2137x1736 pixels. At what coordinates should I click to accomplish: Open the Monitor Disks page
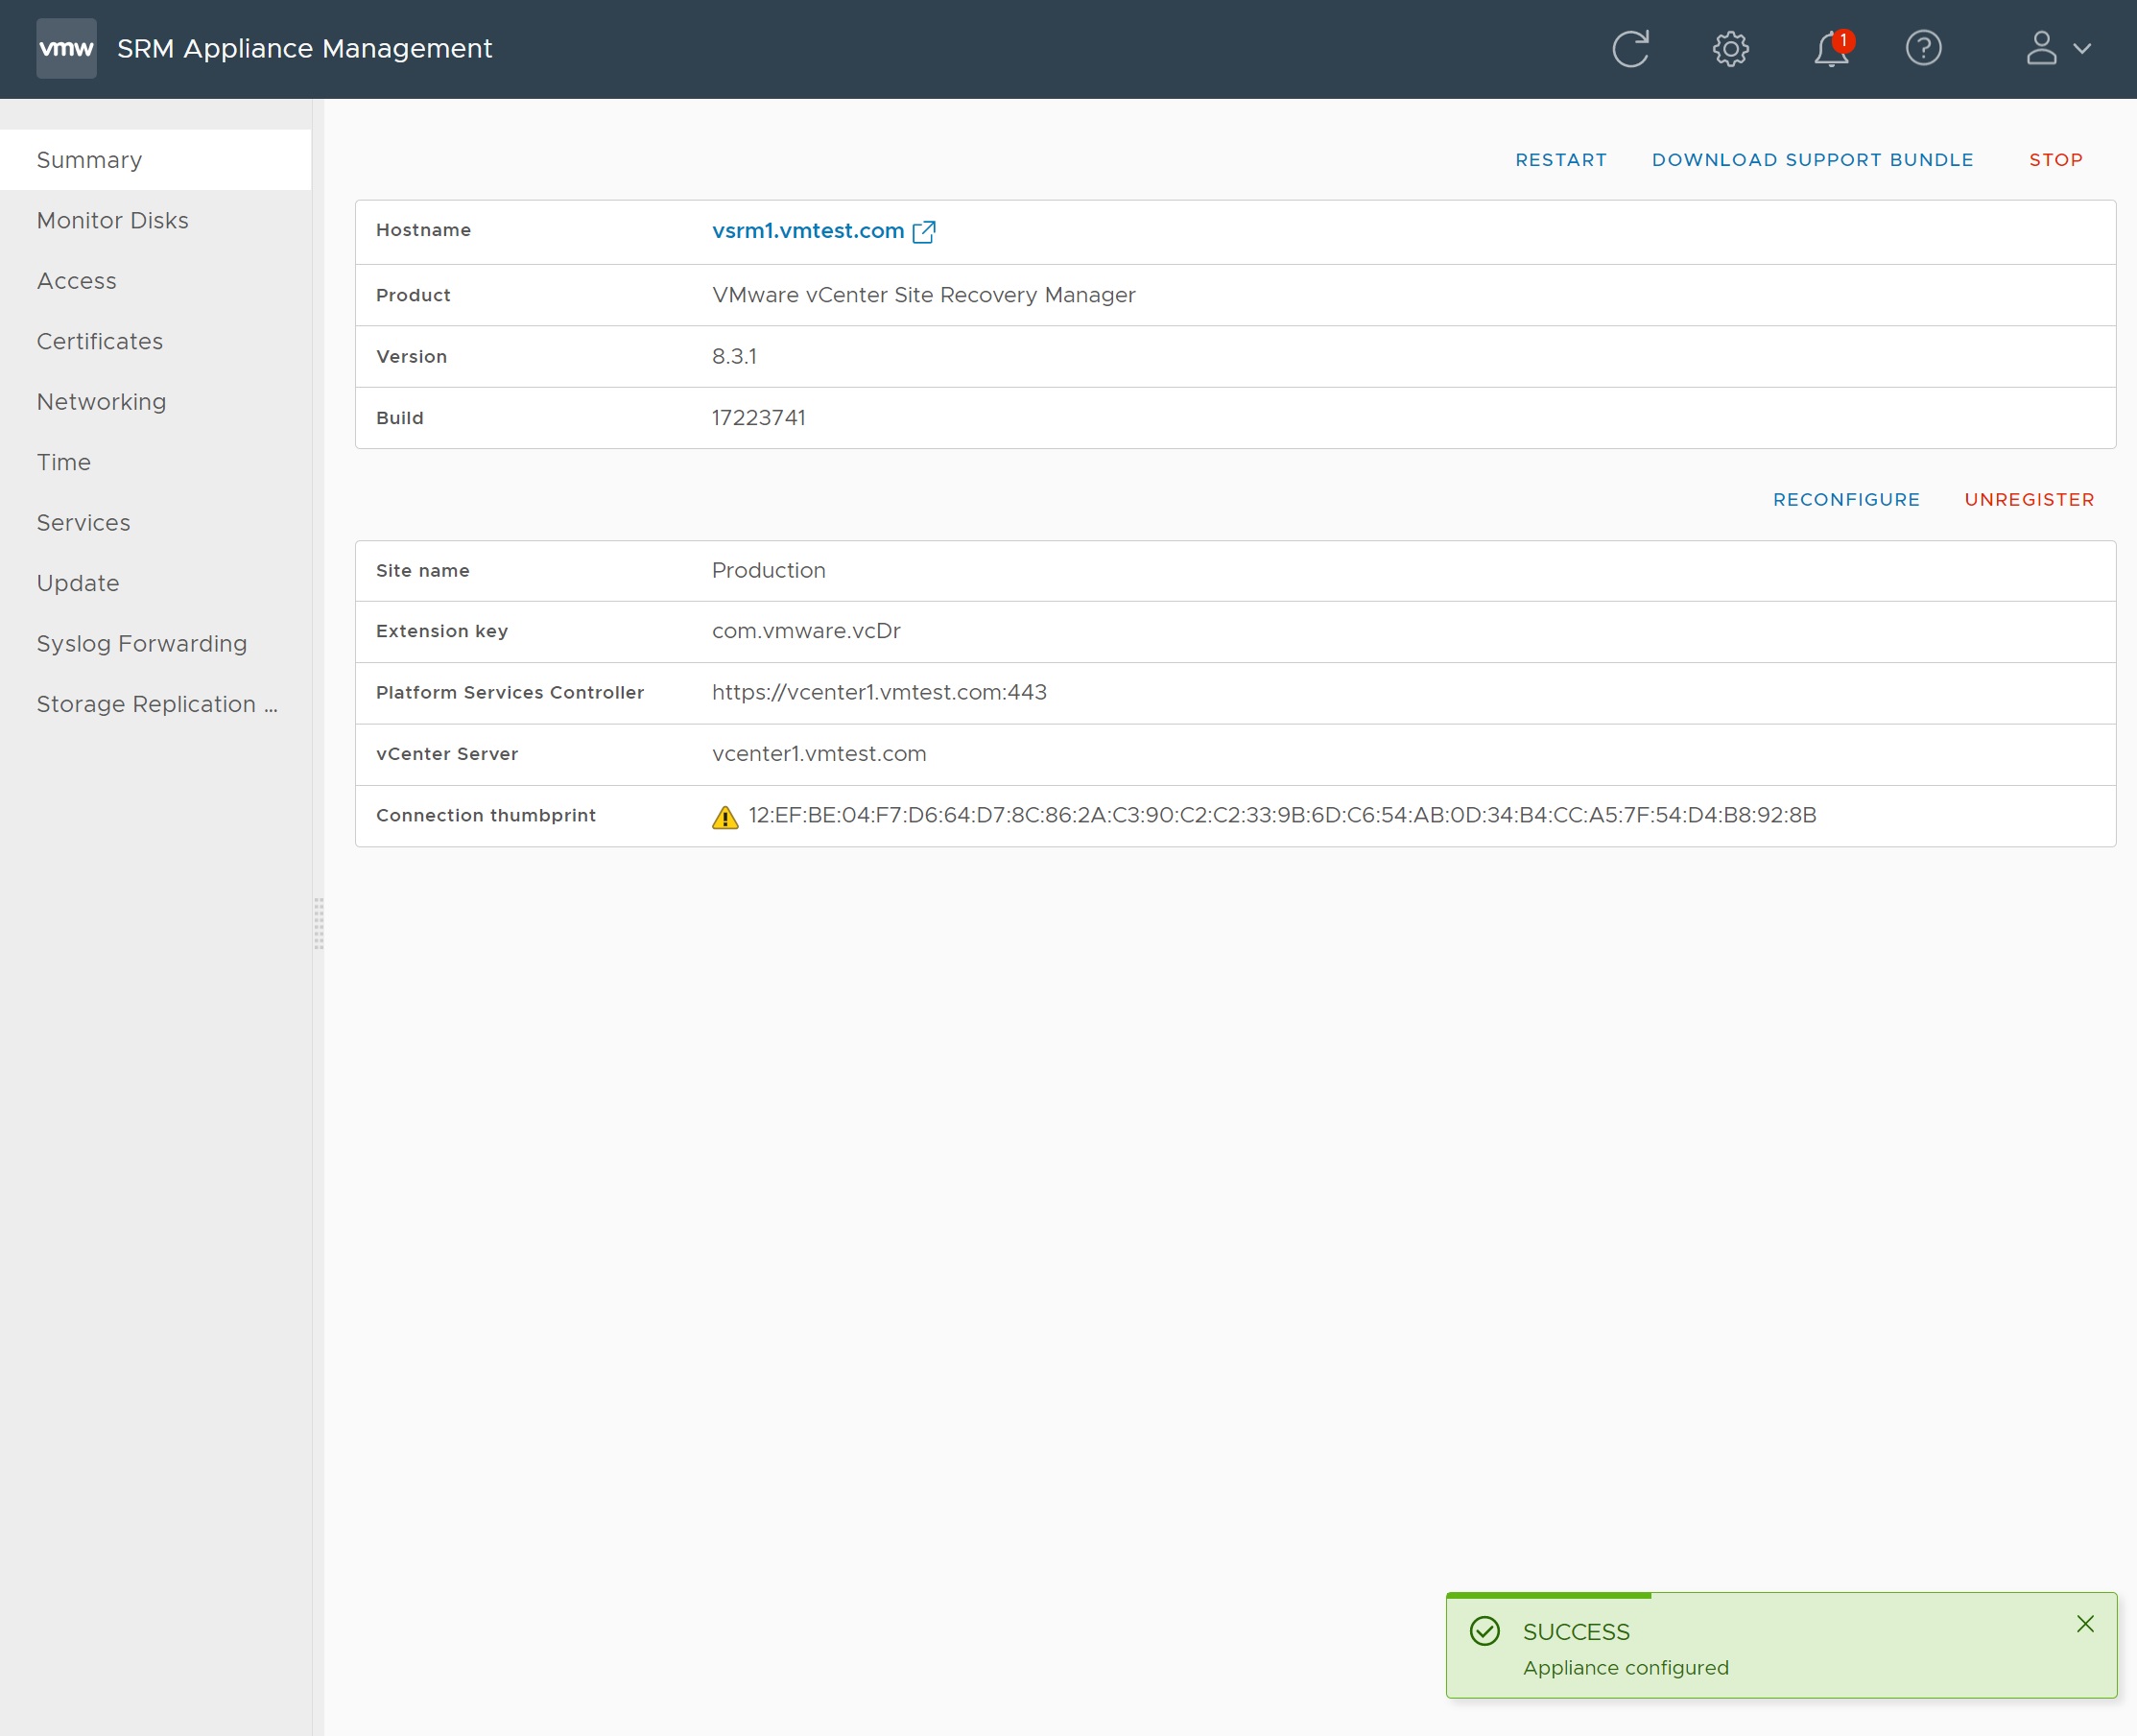pyautogui.click(x=112, y=220)
